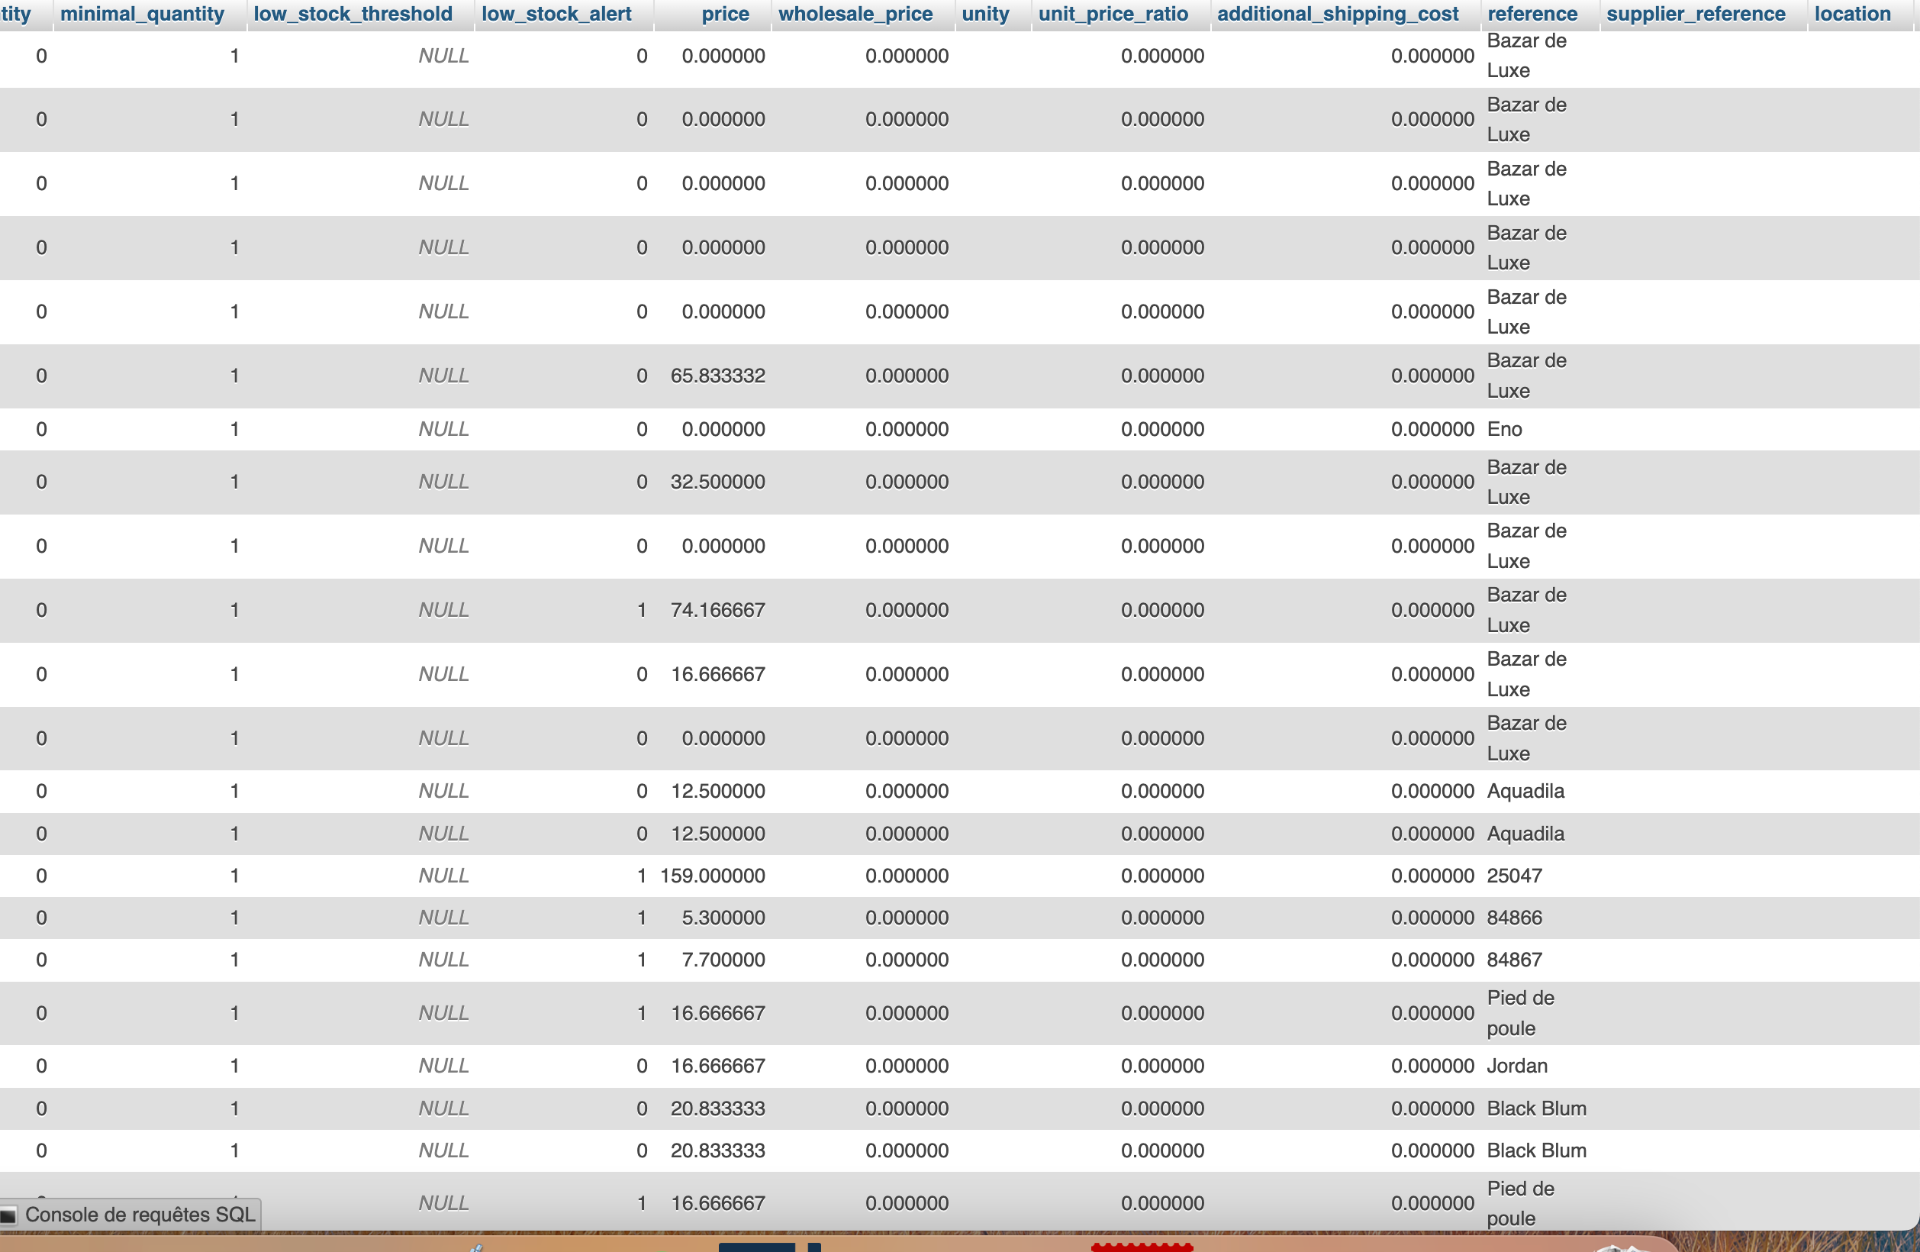Viewport: 1920px width, 1252px height.
Task: Click unit_price_ratio 0.000000 in the 84866 row
Action: click(1162, 918)
